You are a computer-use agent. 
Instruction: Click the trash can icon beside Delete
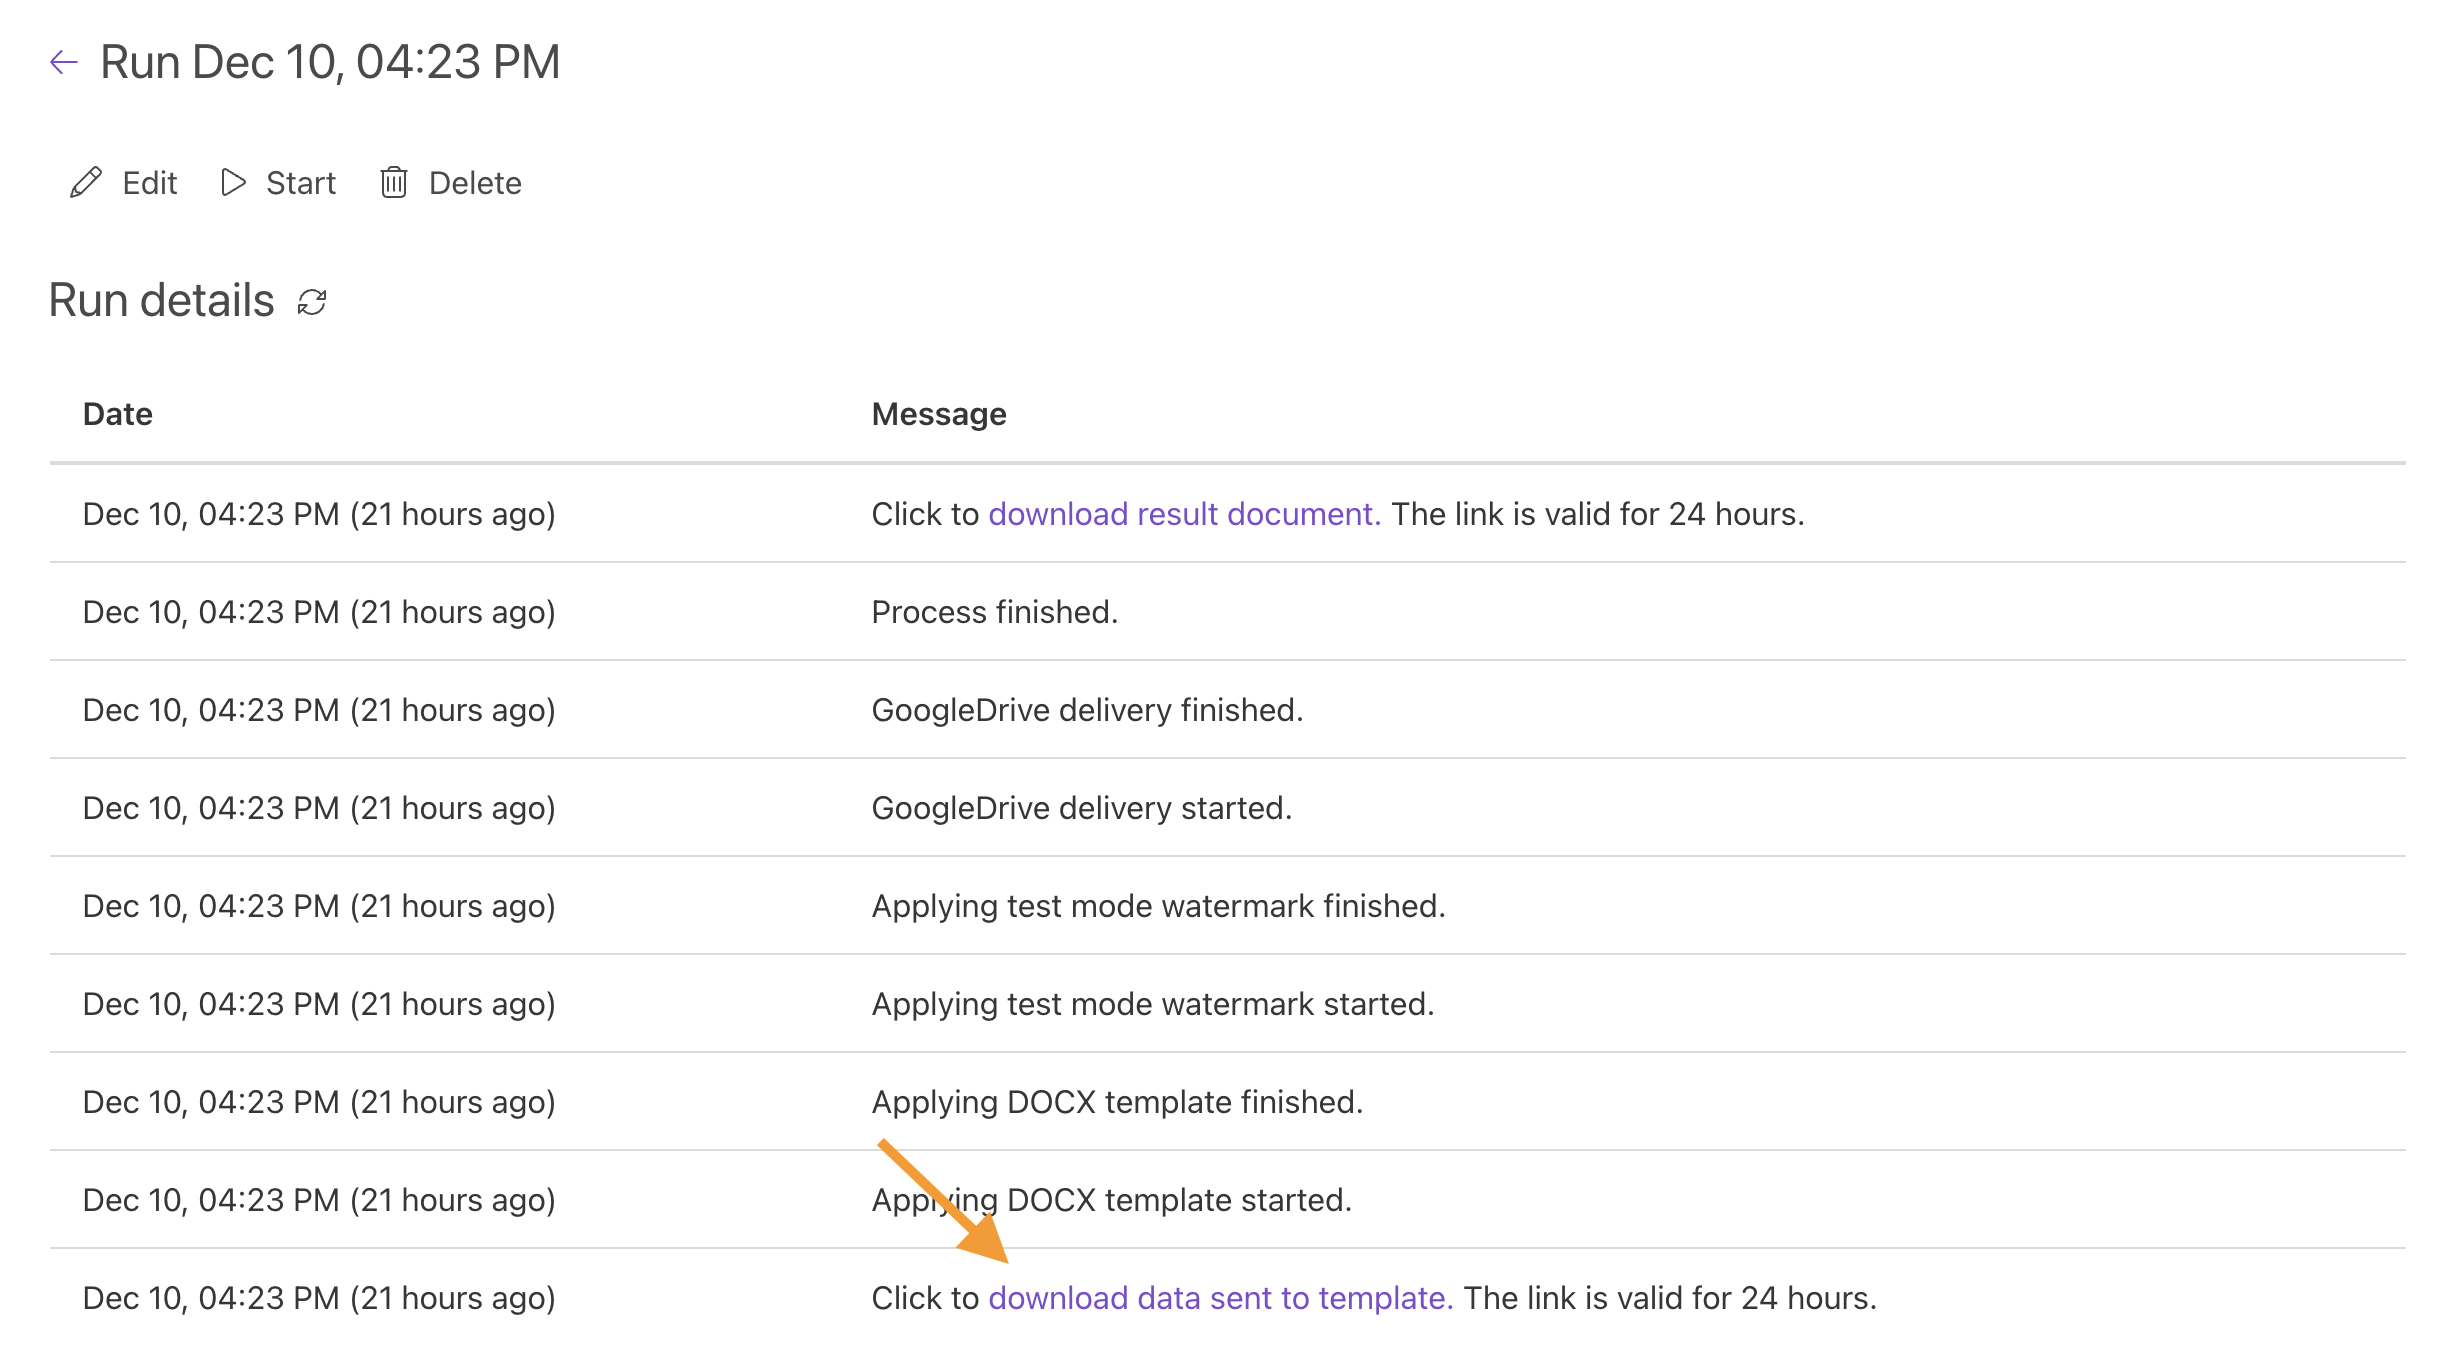click(x=394, y=183)
